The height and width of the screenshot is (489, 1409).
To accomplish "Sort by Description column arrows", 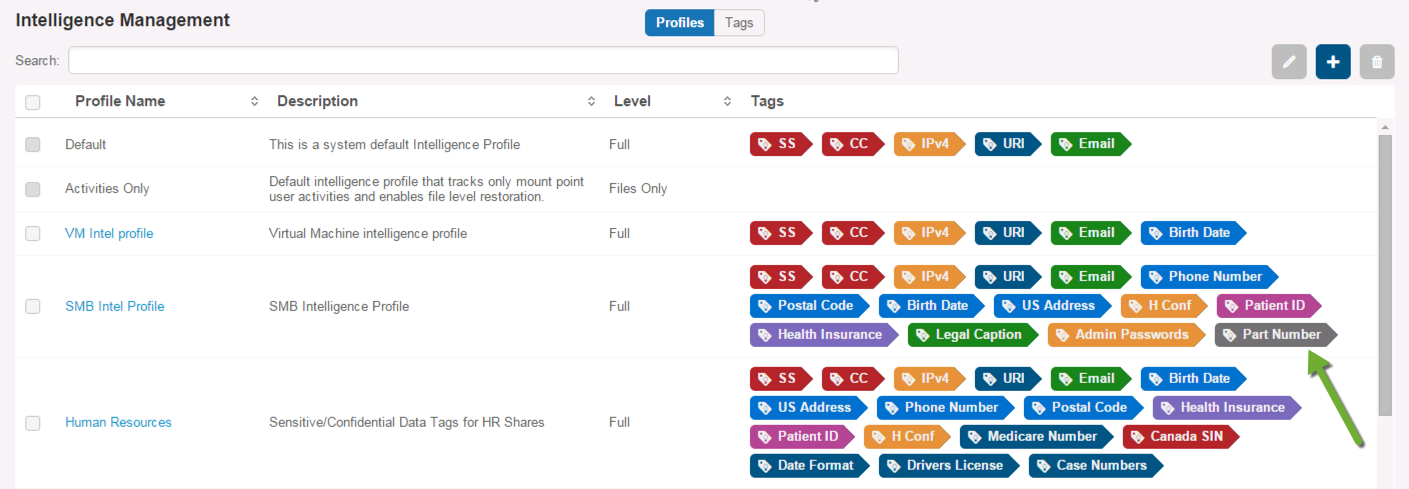I will pyautogui.click(x=591, y=101).
